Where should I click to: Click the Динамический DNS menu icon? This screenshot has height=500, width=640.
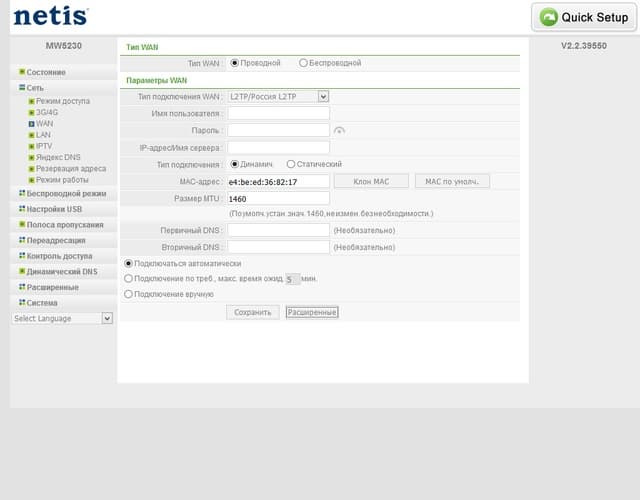22,271
